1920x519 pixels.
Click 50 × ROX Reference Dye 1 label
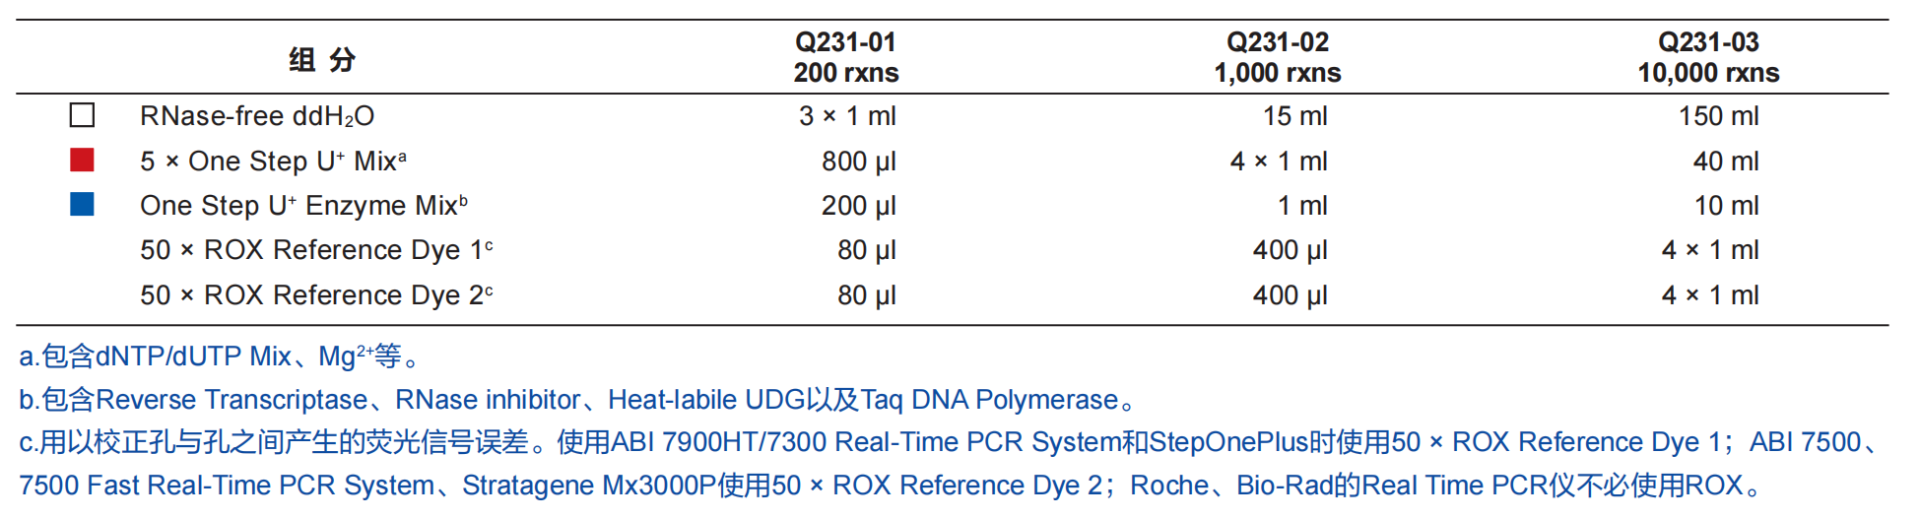[x=316, y=250]
